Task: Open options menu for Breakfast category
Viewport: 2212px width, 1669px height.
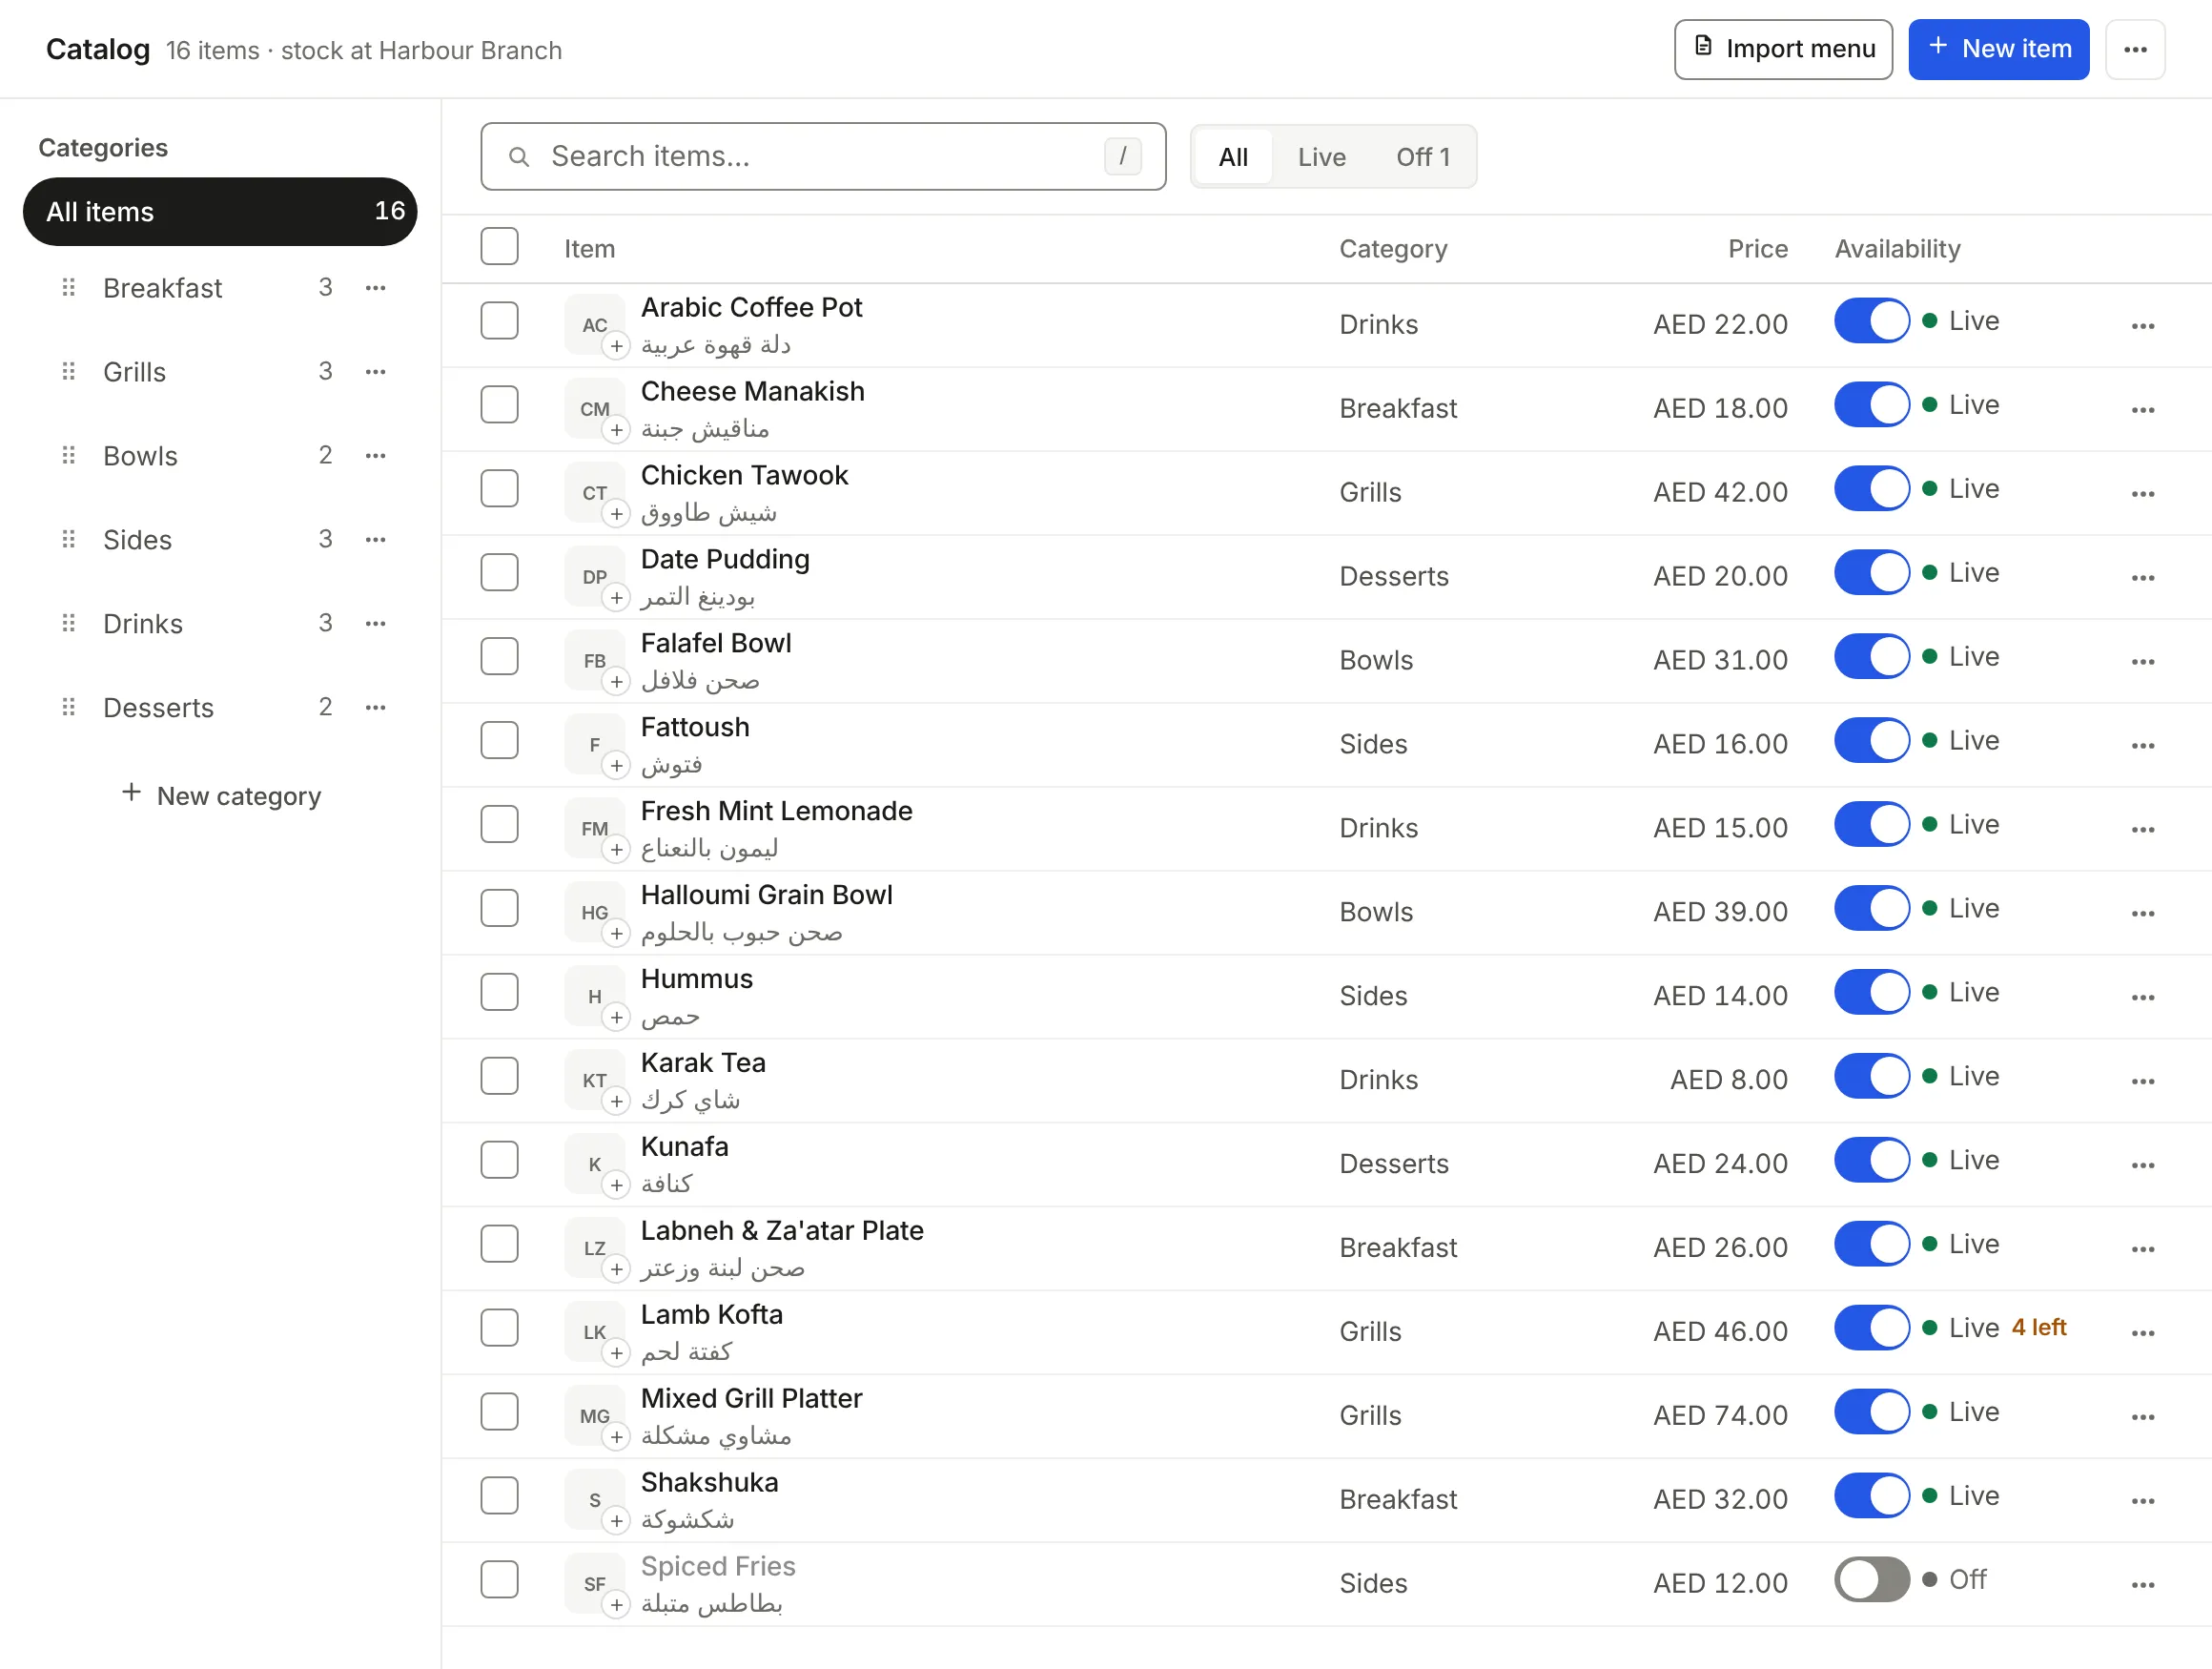Action: pos(376,288)
